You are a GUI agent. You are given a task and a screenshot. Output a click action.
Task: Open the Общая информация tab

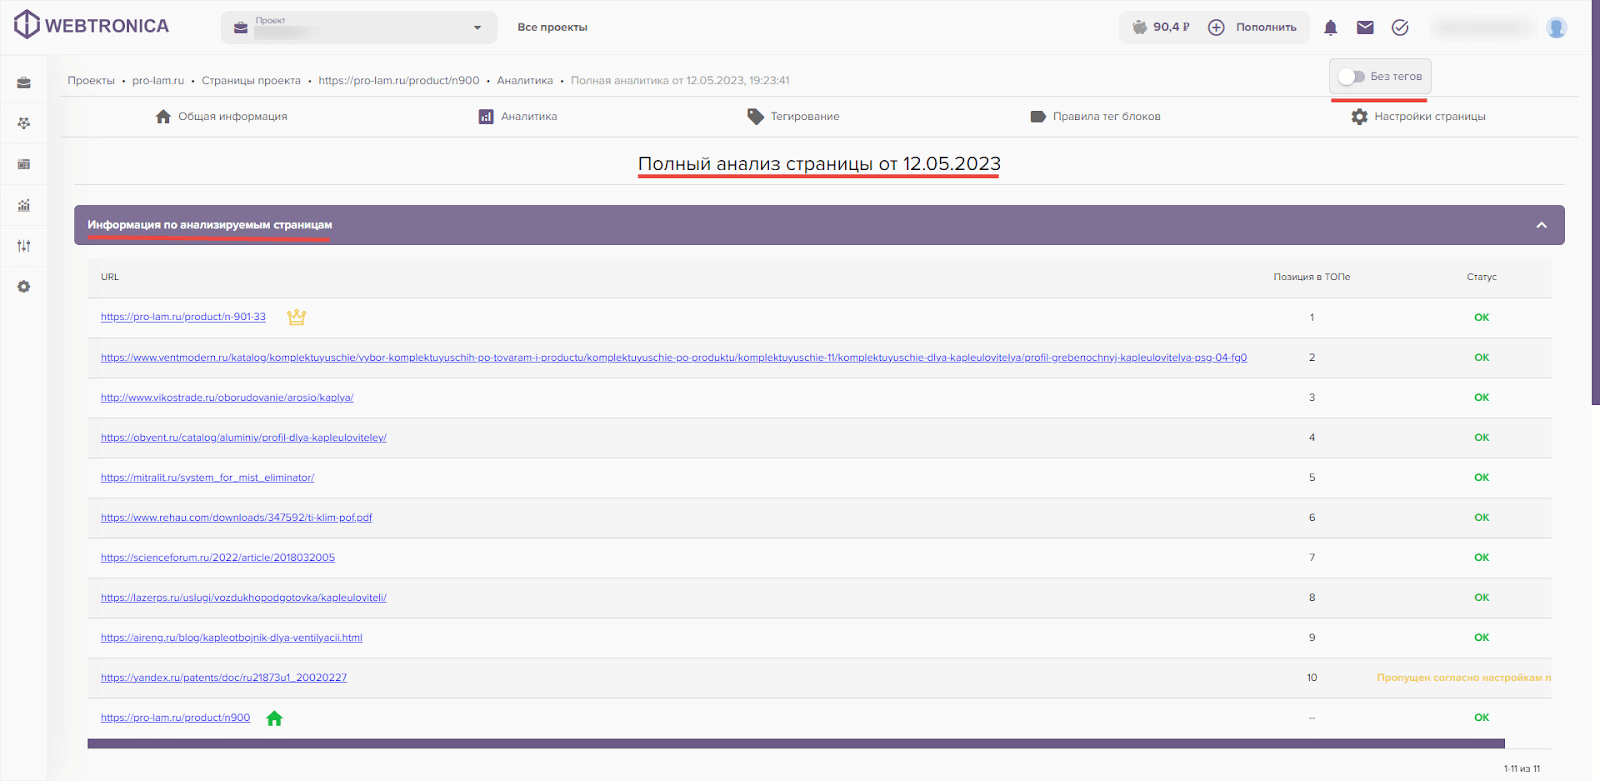221,116
